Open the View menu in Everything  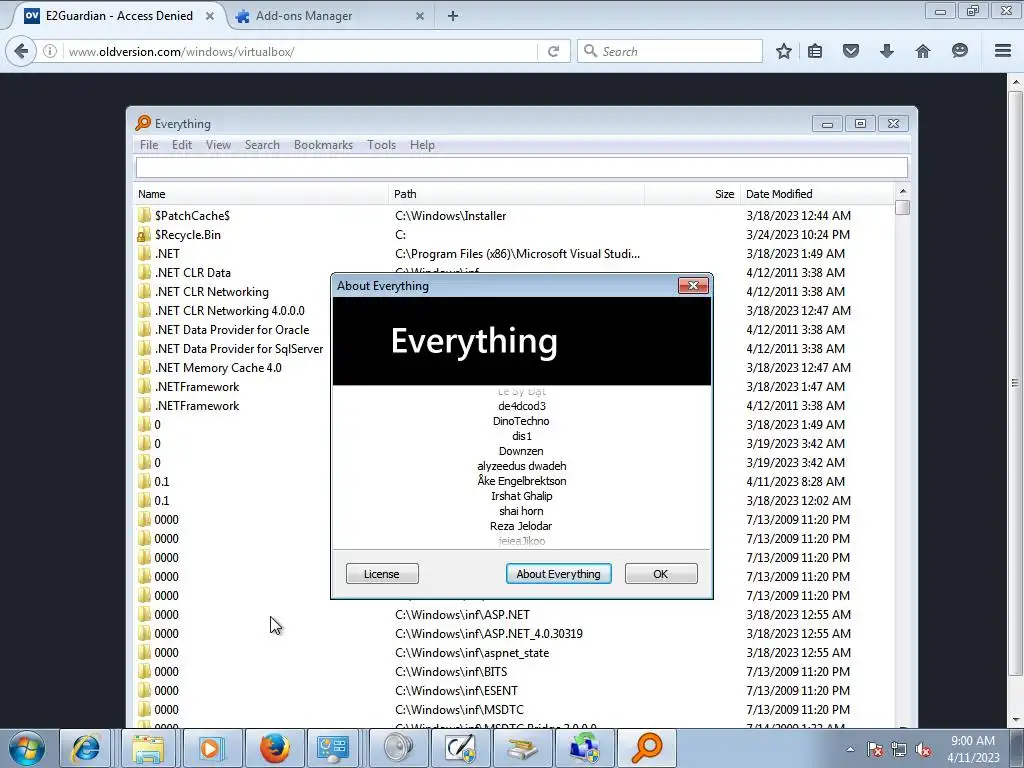pyautogui.click(x=218, y=145)
